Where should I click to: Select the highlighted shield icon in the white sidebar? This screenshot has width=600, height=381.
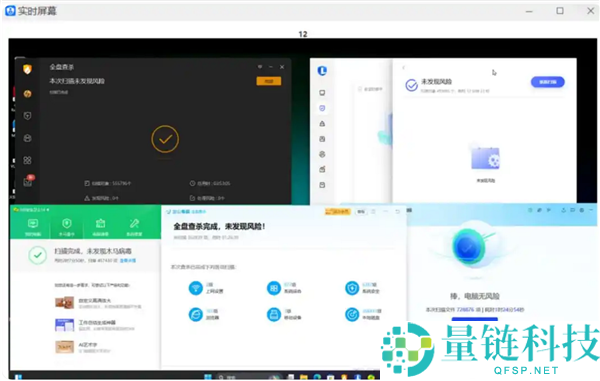[322, 108]
